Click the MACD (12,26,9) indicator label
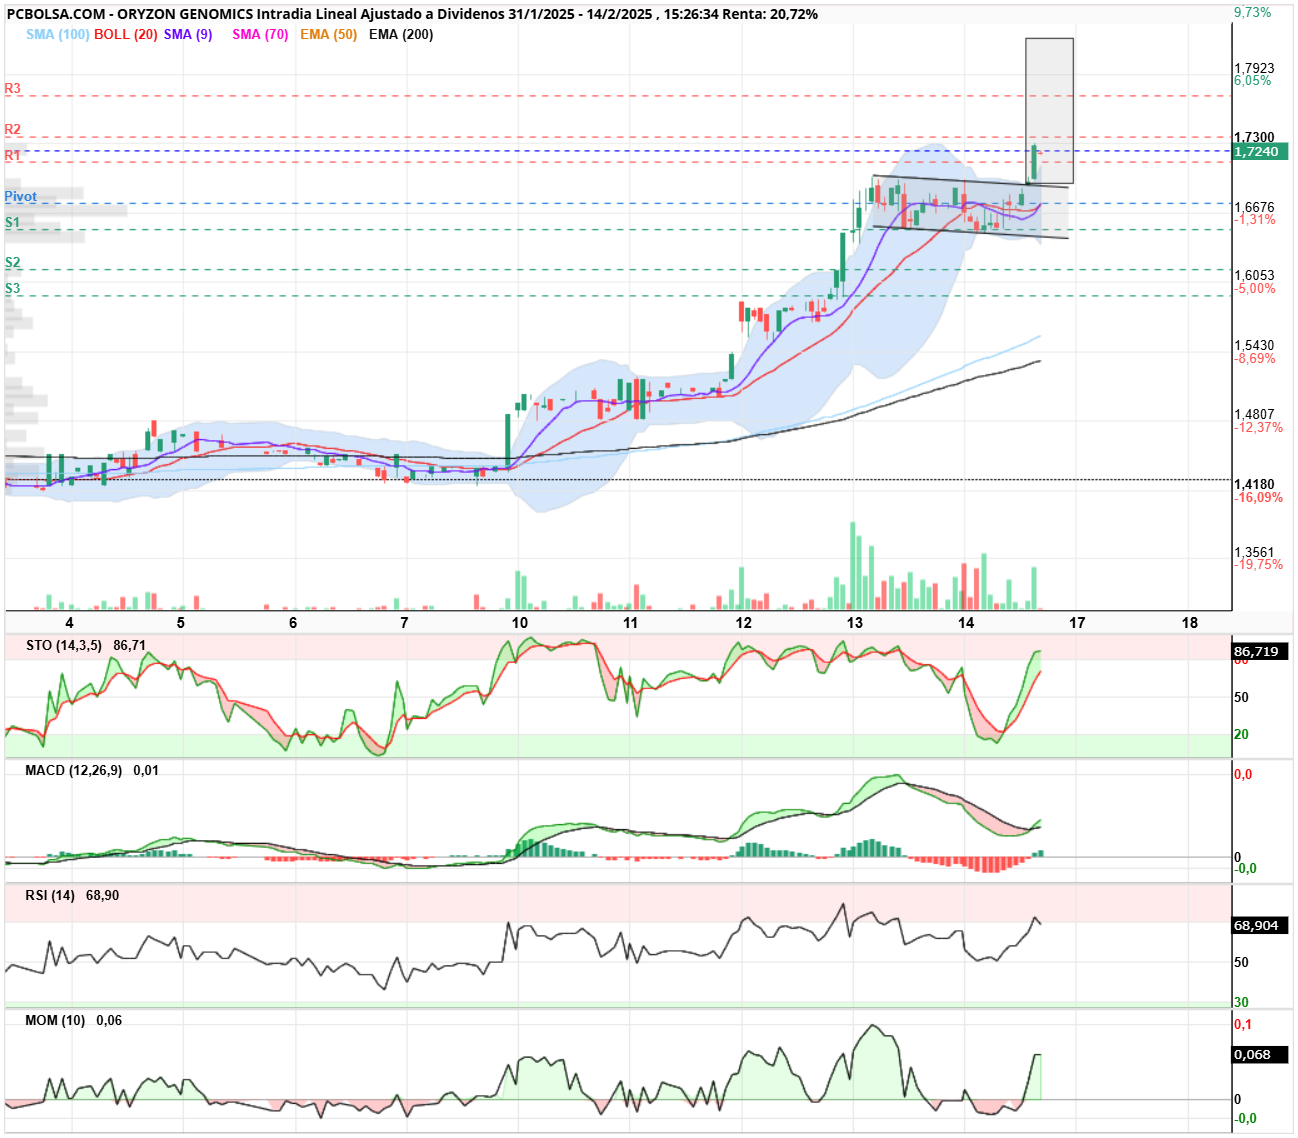The width and height of the screenshot is (1298, 1138). [73, 770]
